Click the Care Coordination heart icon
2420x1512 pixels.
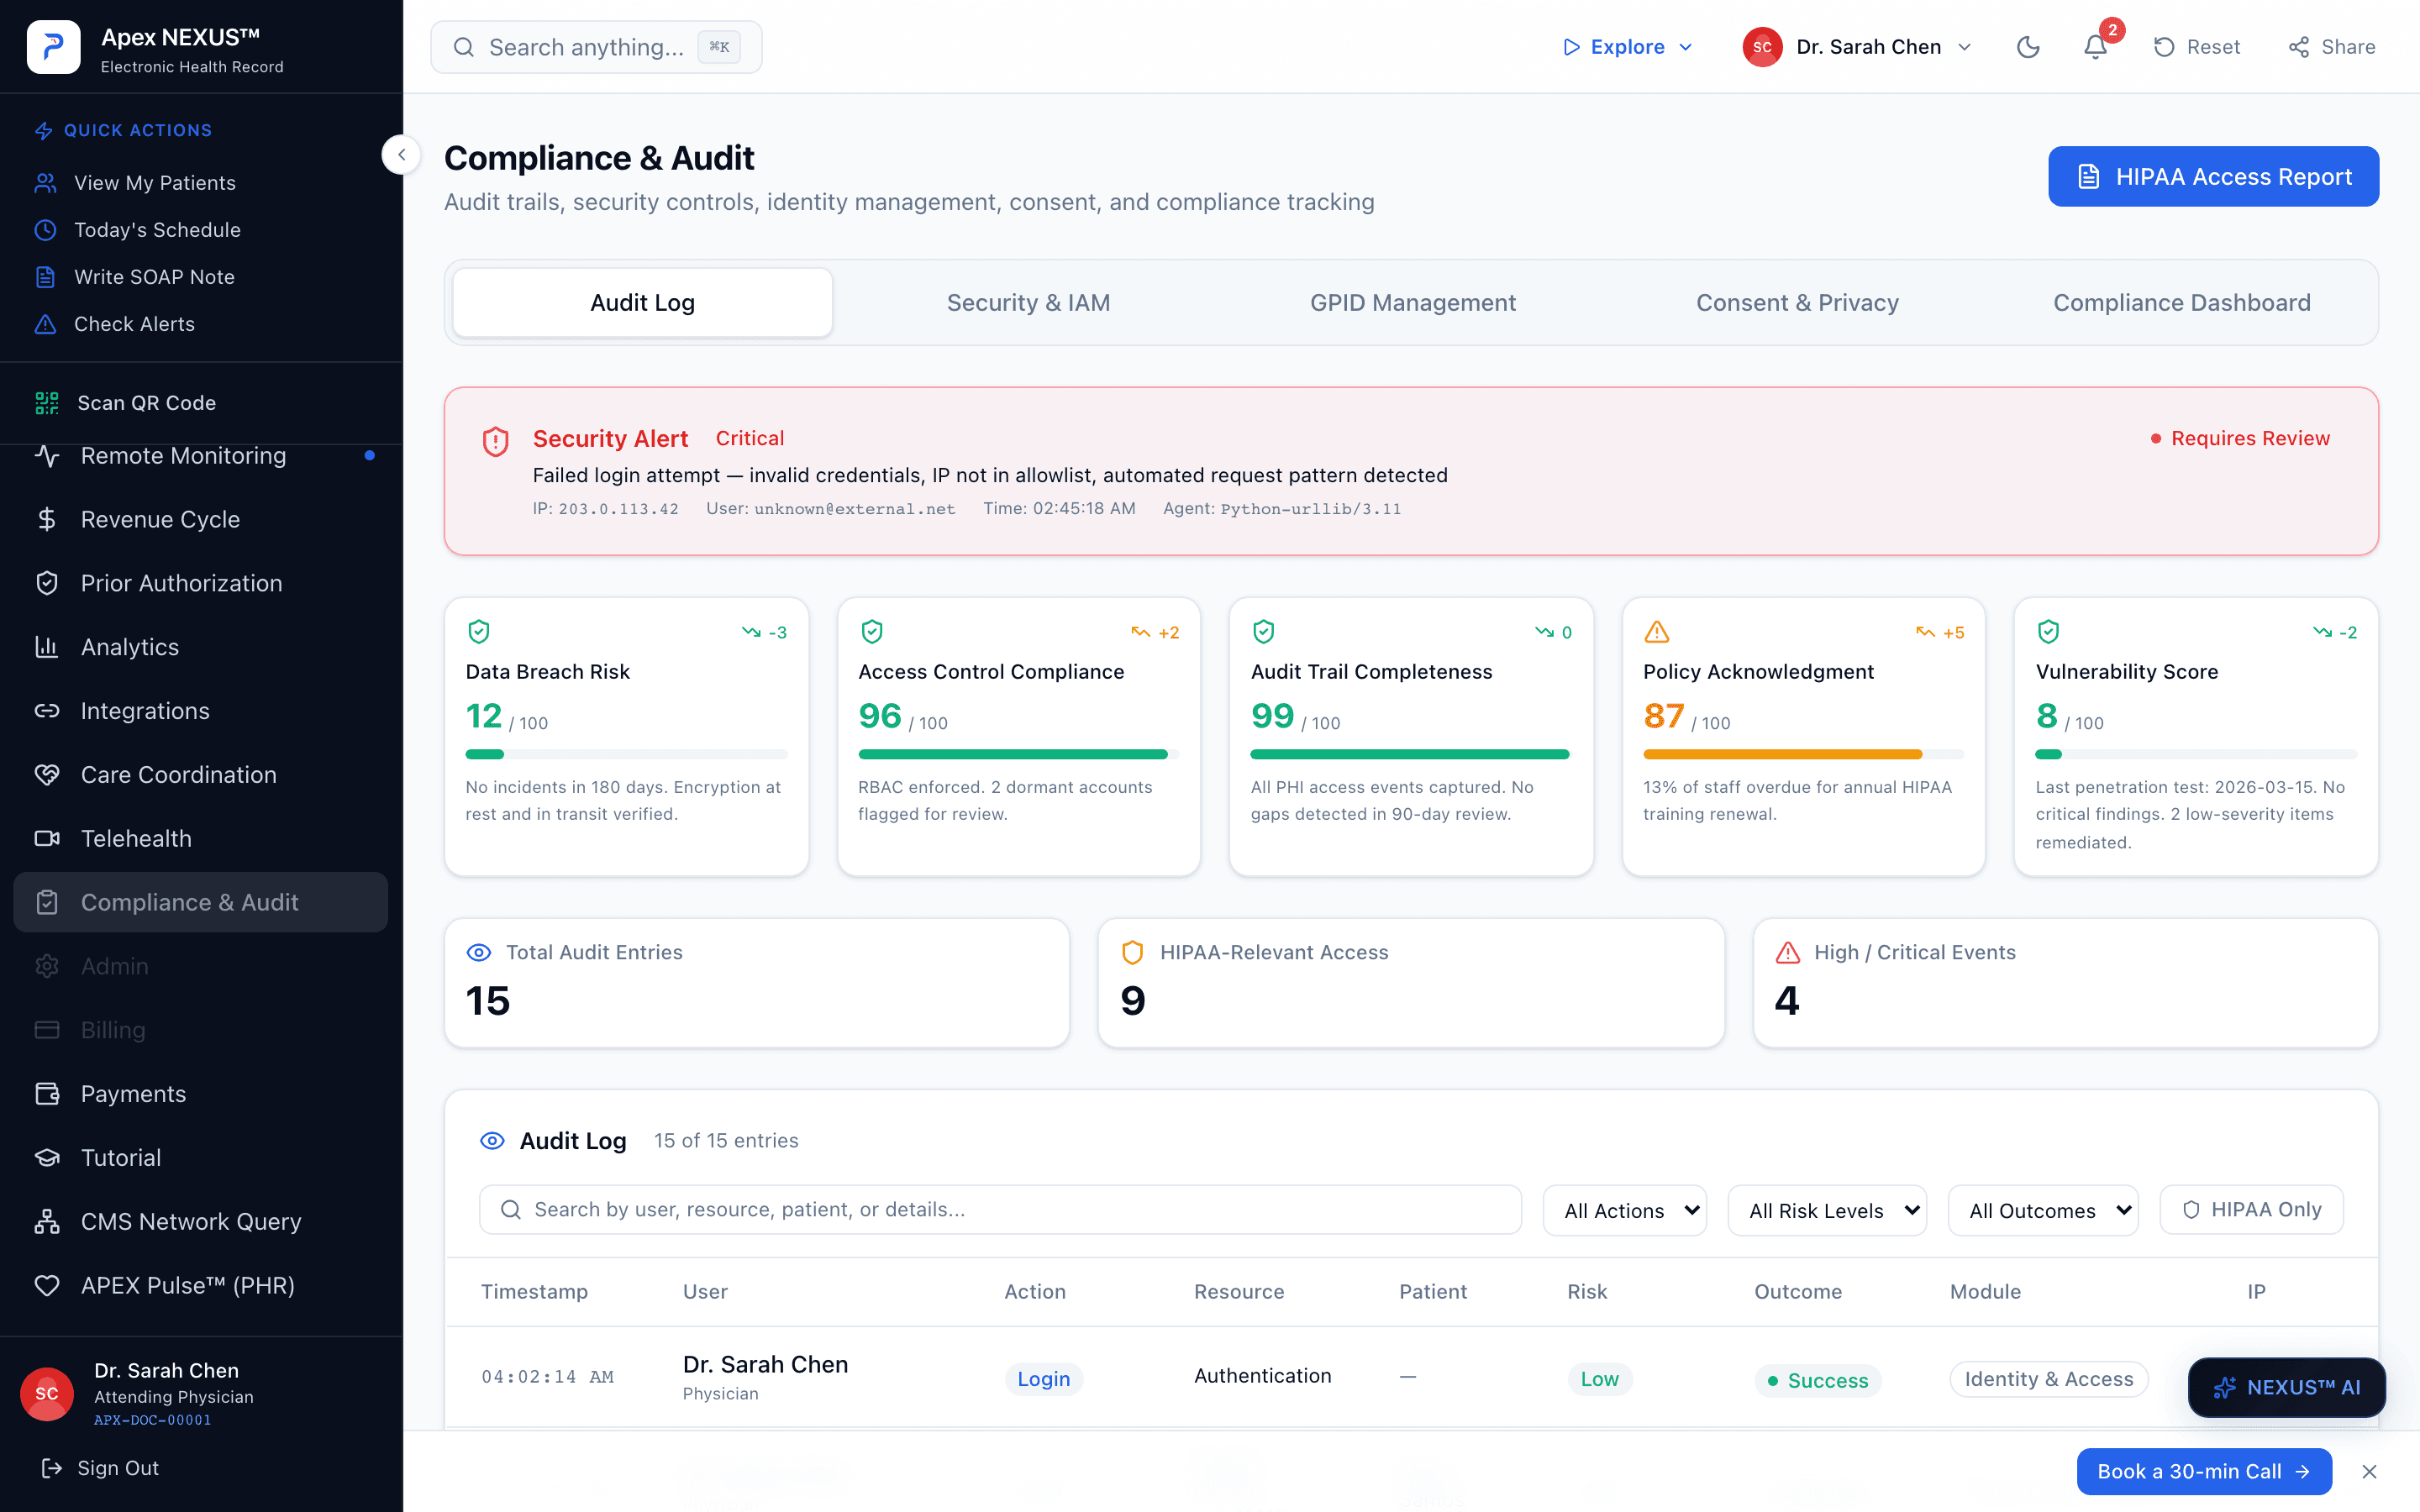coord(47,775)
